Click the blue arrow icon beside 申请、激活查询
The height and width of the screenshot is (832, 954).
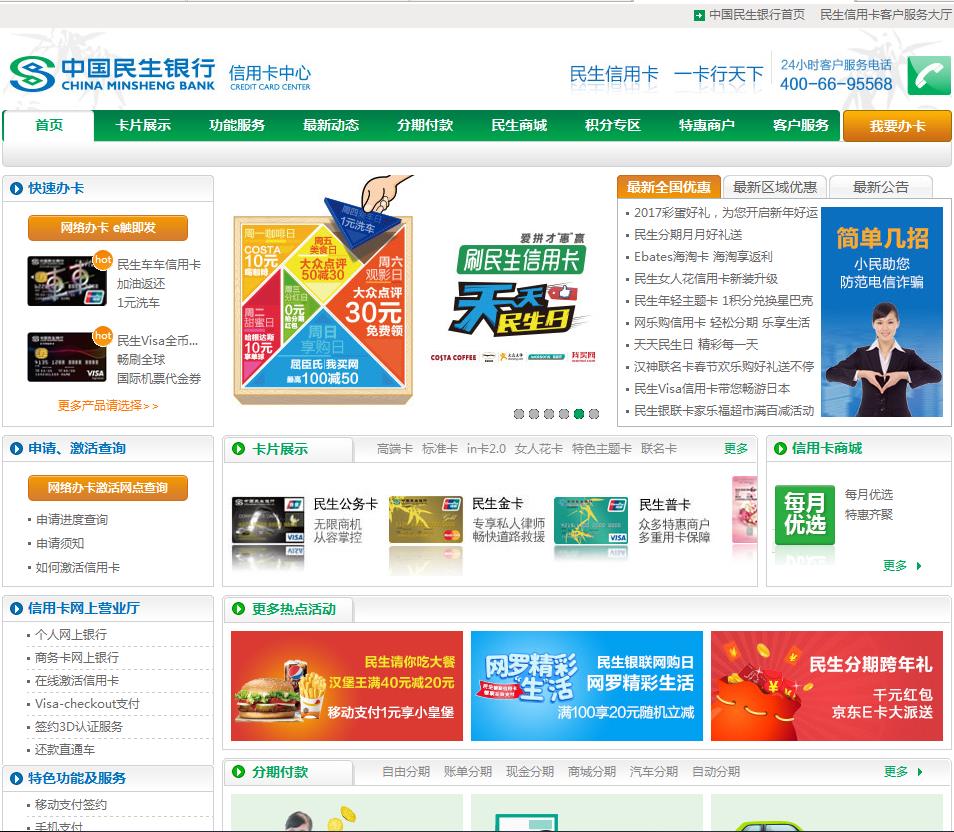(16, 449)
